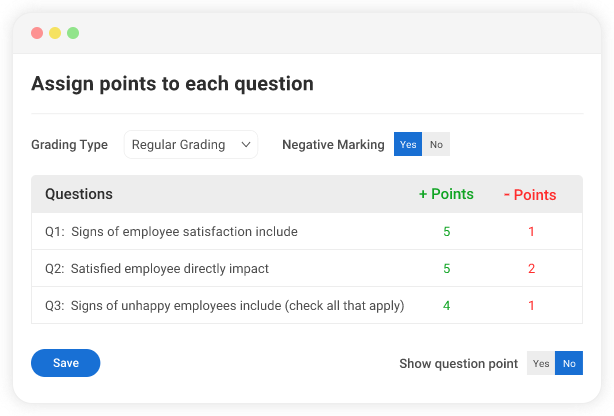This screenshot has height=416, width=614.
Task: Click the negative points value for Q3
Action: 531,305
